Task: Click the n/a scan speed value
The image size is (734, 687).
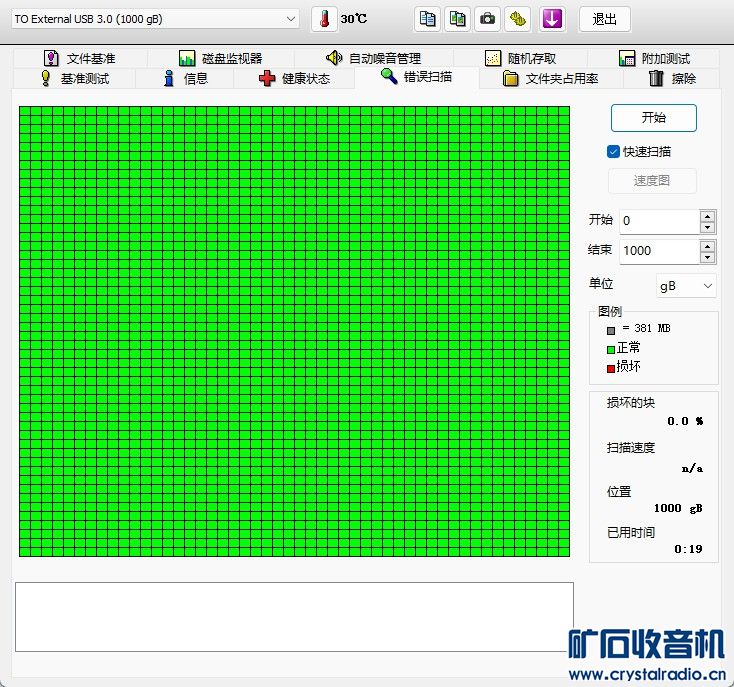Action: (692, 468)
